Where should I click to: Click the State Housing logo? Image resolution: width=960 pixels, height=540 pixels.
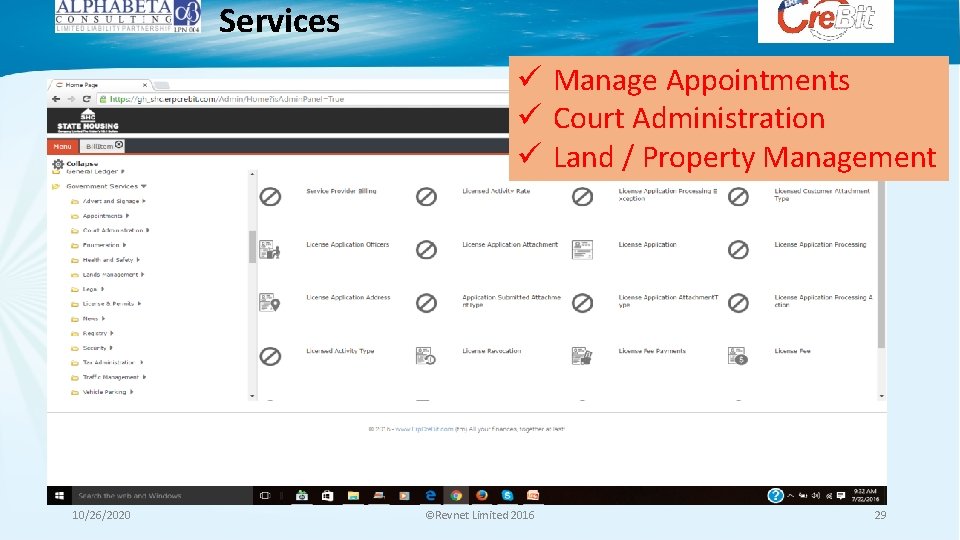click(88, 121)
